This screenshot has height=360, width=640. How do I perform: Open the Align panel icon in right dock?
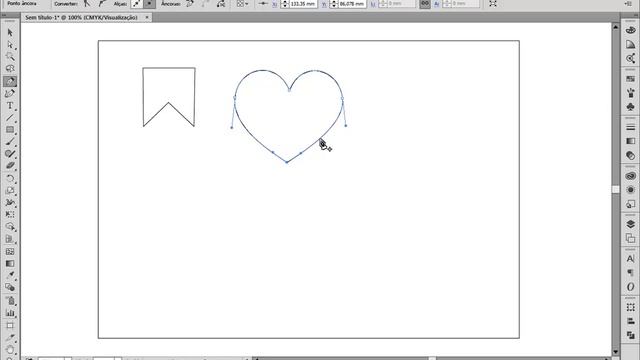(x=631, y=321)
